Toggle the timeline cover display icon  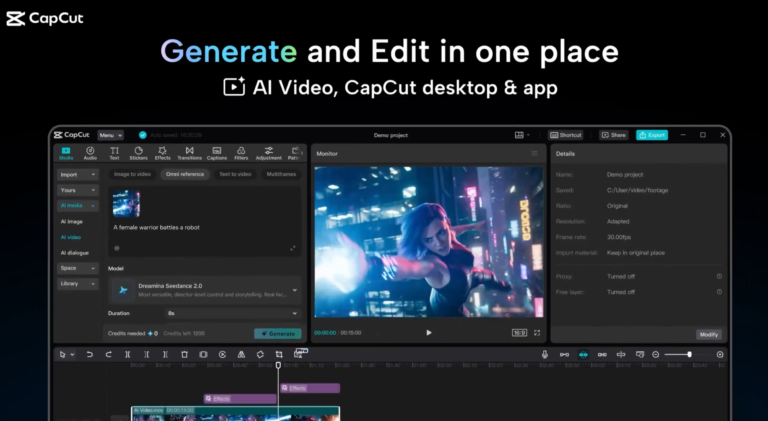coord(640,354)
